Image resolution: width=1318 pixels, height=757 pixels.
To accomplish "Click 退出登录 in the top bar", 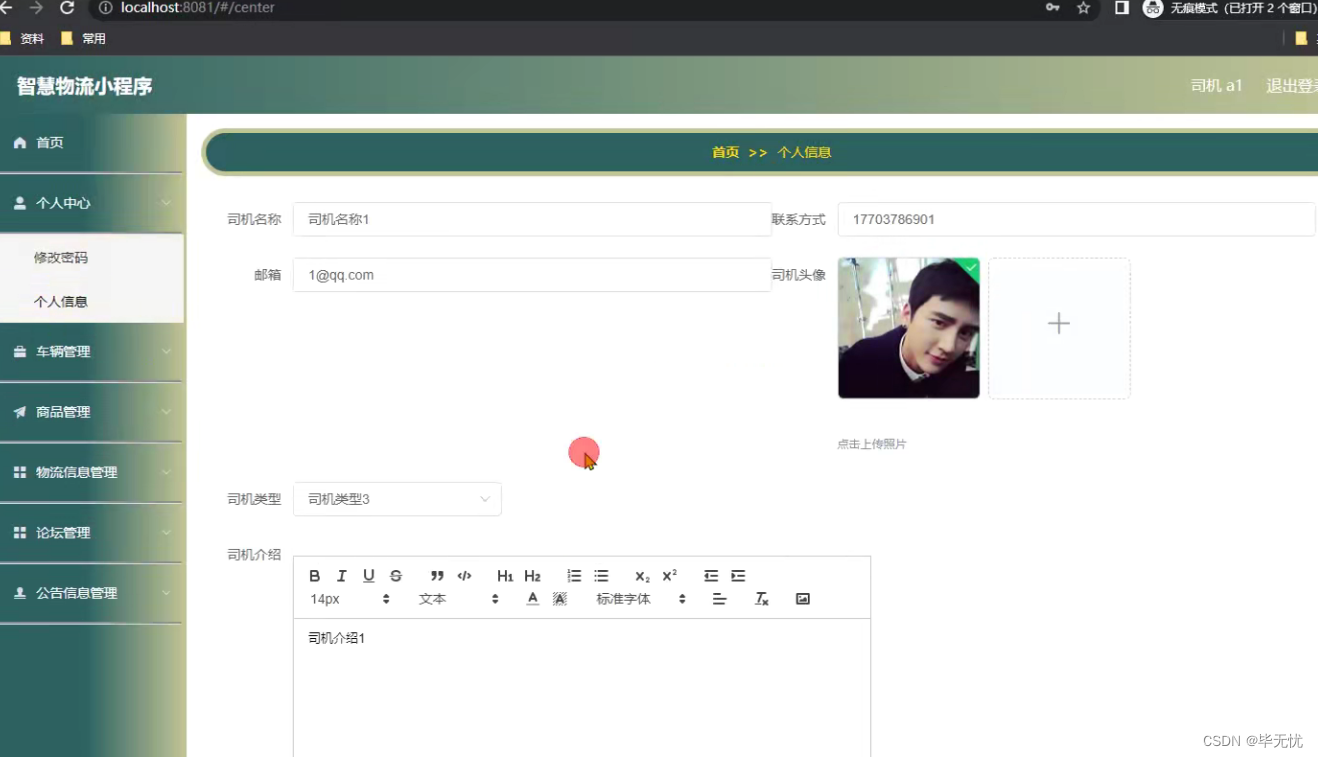I will point(1291,86).
